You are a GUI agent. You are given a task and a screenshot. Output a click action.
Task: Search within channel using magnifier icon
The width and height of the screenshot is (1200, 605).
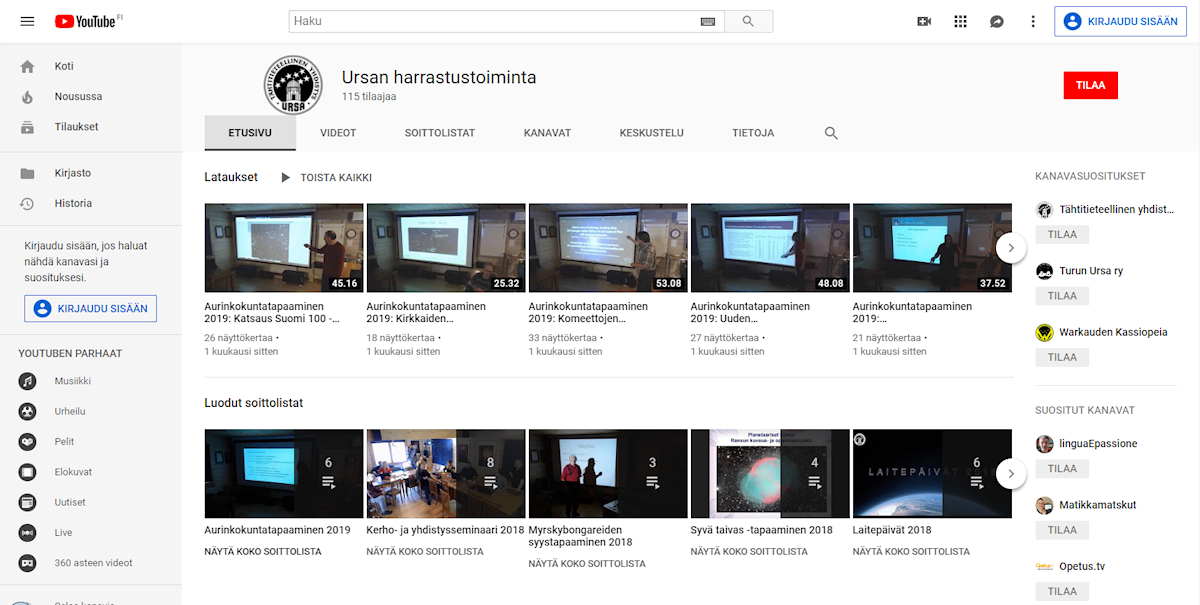tap(831, 133)
